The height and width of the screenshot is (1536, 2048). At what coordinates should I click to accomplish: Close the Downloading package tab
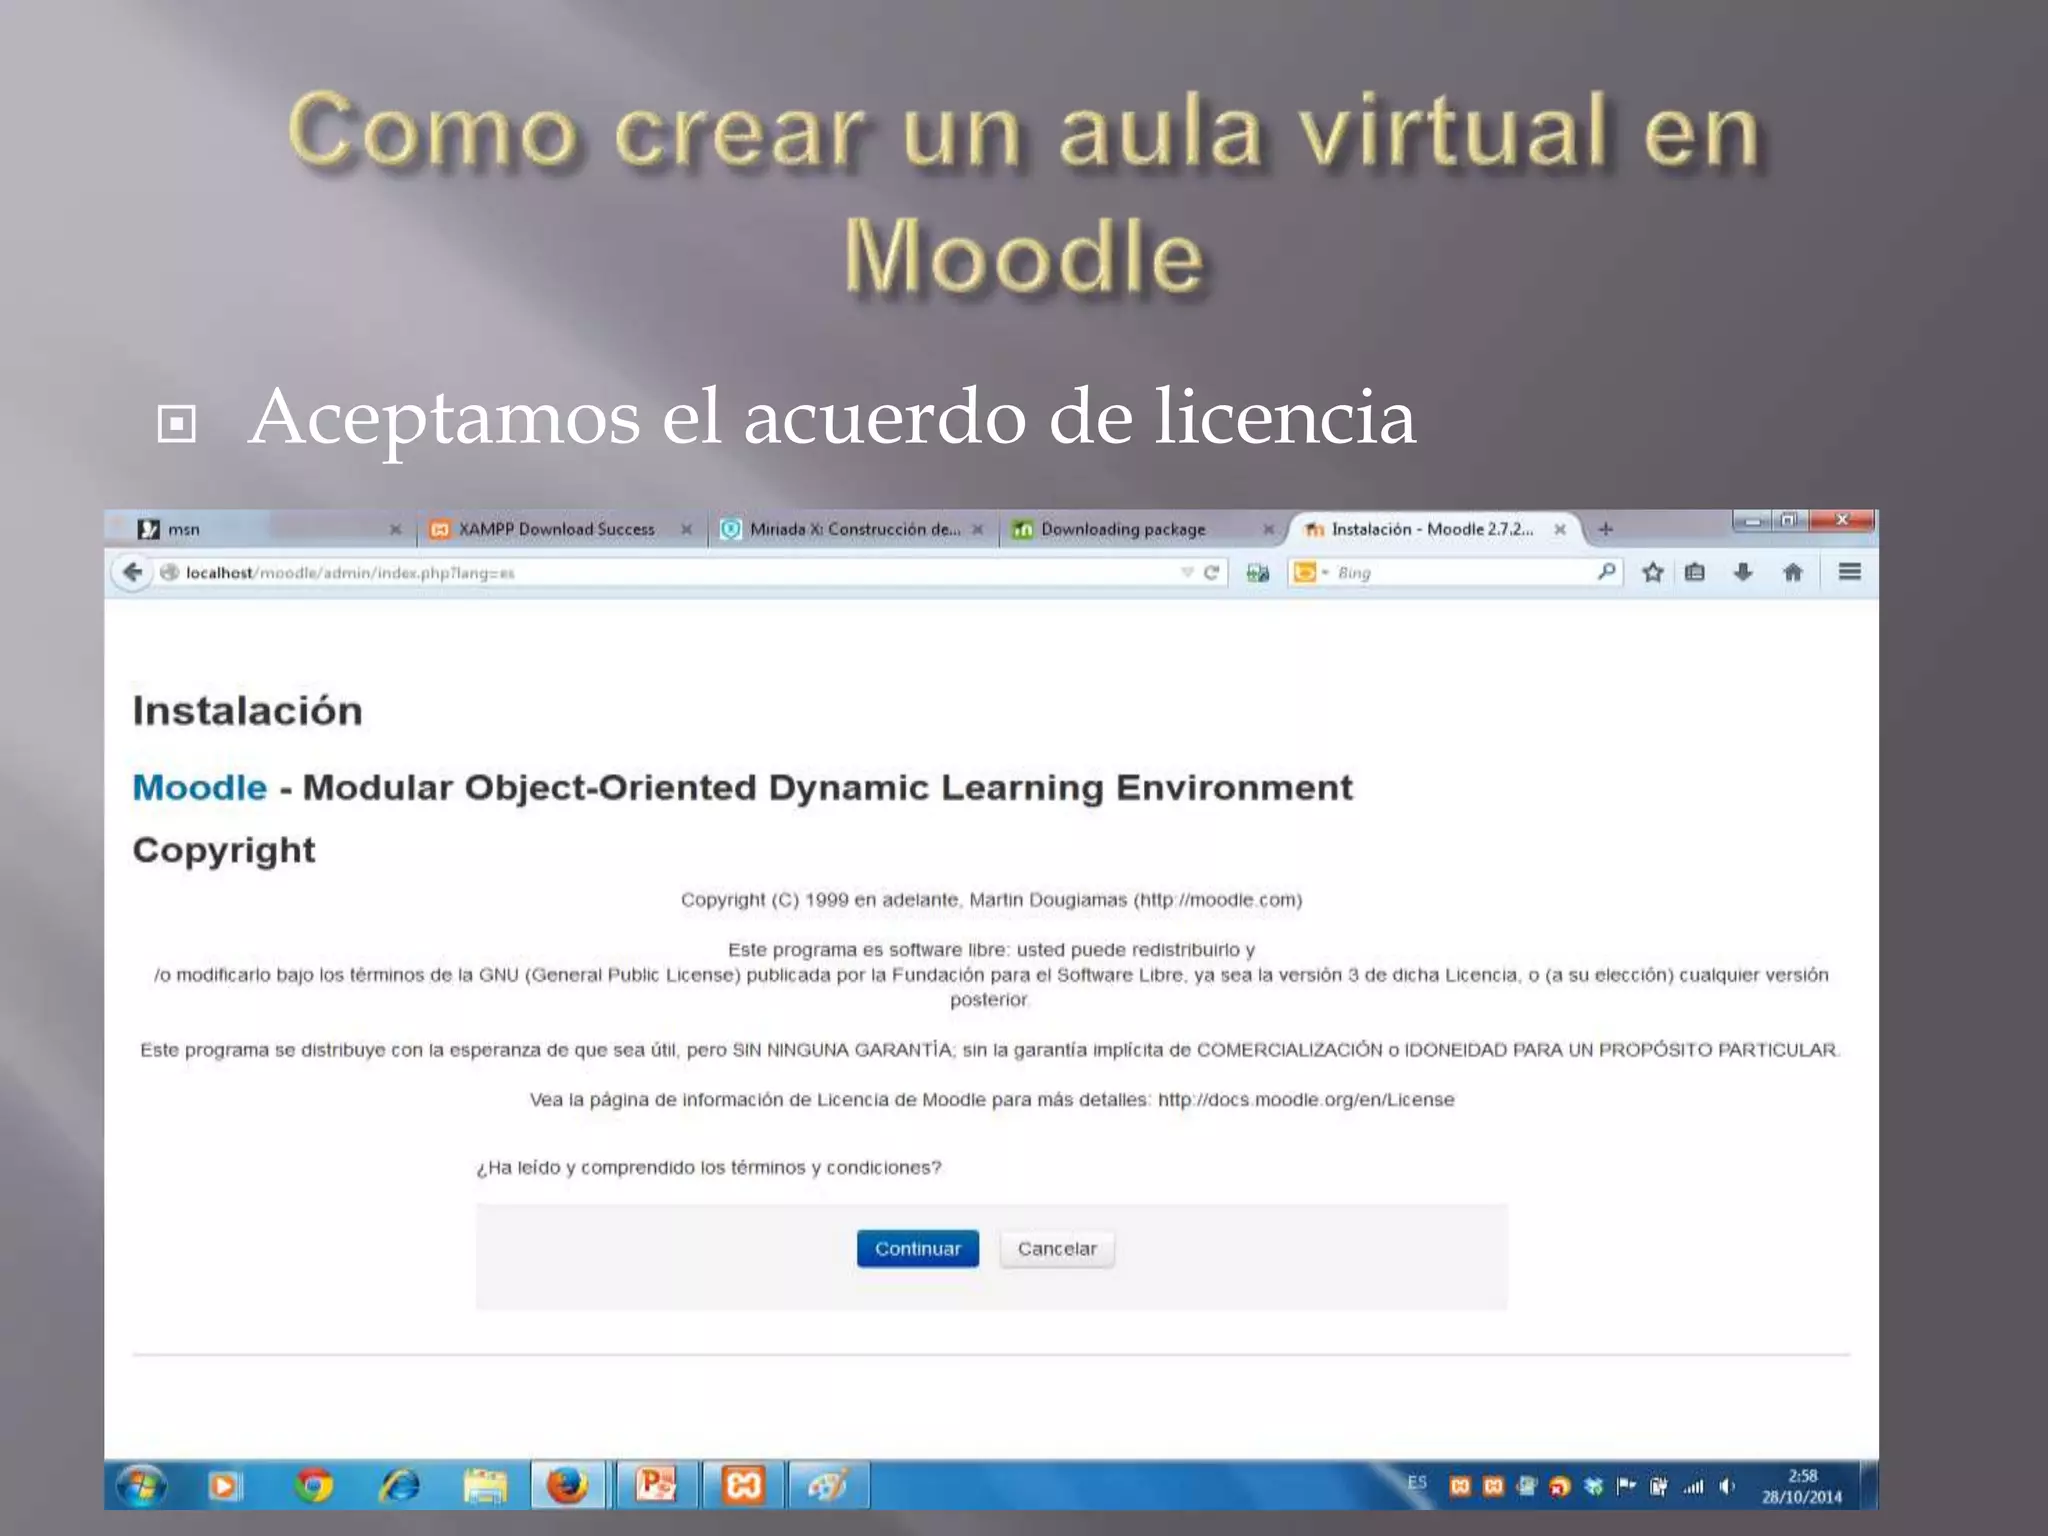(1268, 530)
